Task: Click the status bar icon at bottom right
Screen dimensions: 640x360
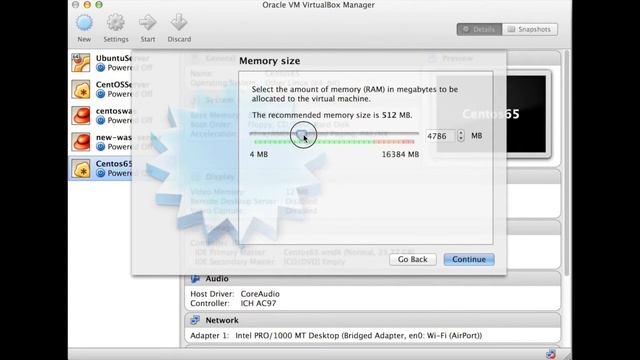Action: (x=551, y=354)
